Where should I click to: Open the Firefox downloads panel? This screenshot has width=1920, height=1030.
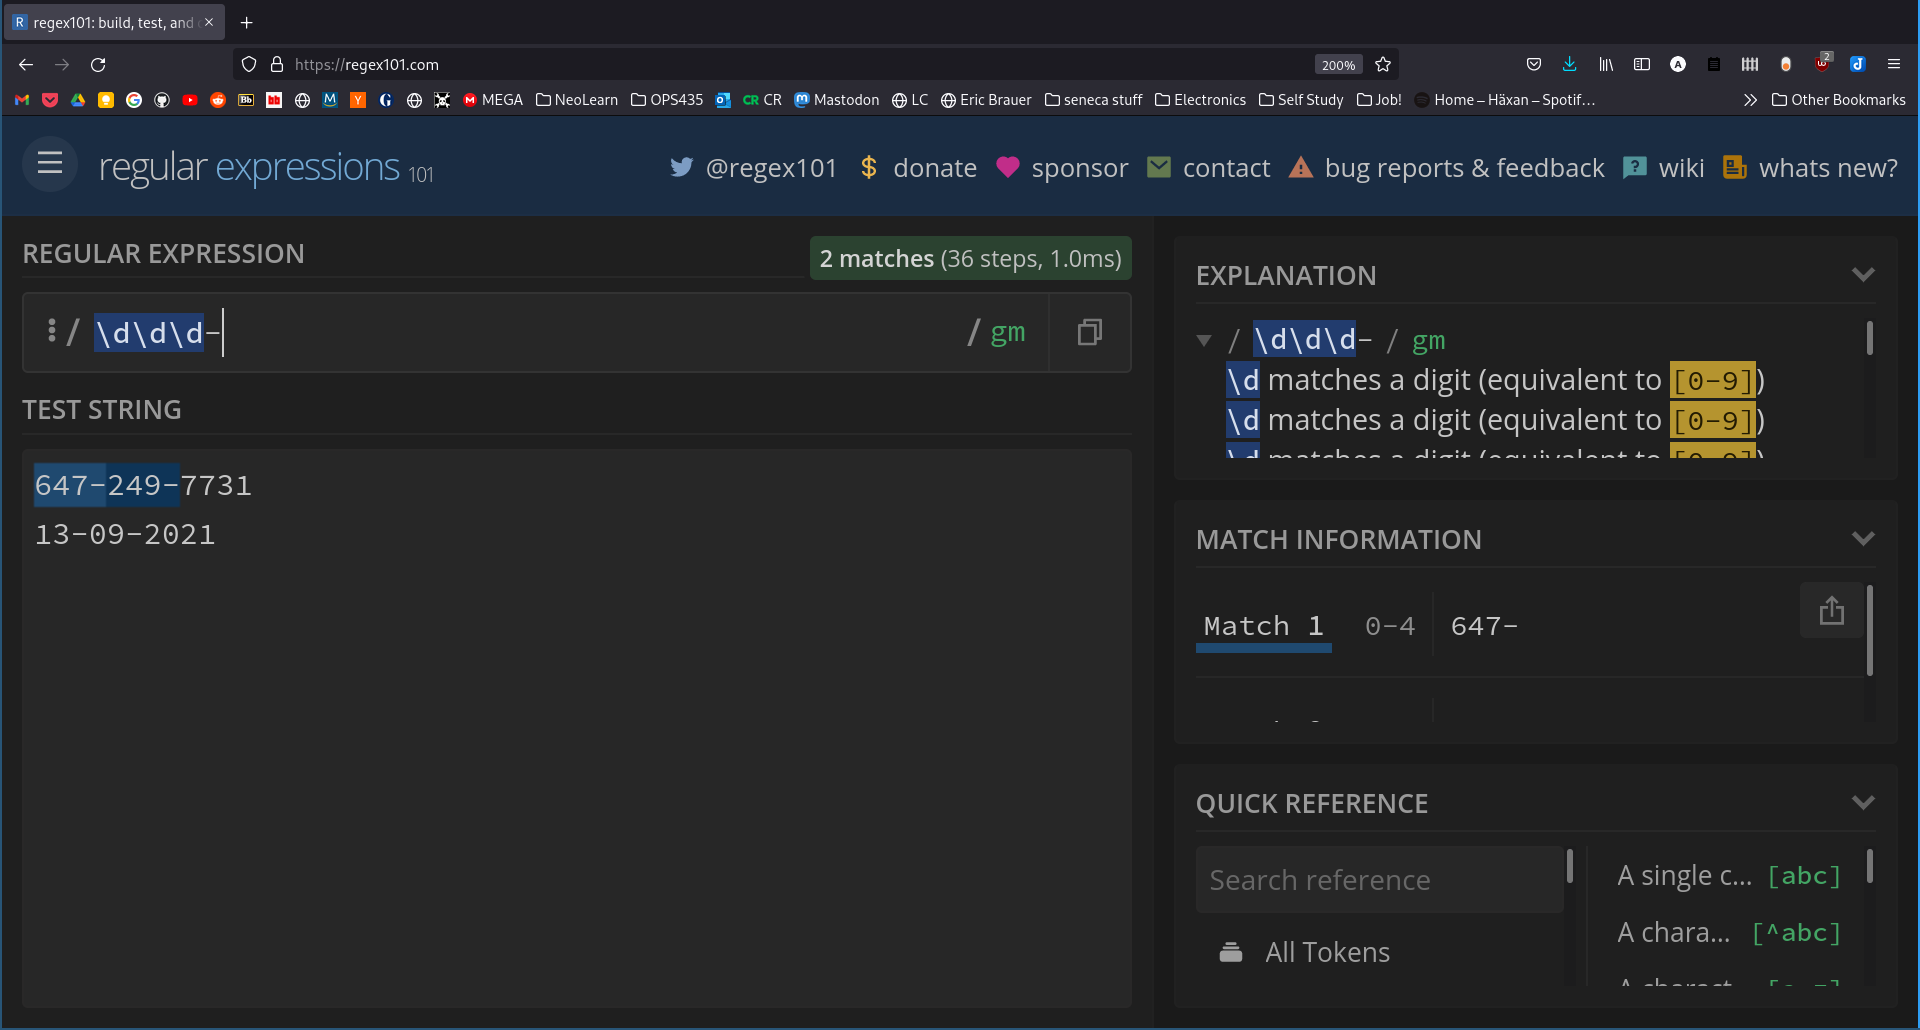tap(1569, 65)
